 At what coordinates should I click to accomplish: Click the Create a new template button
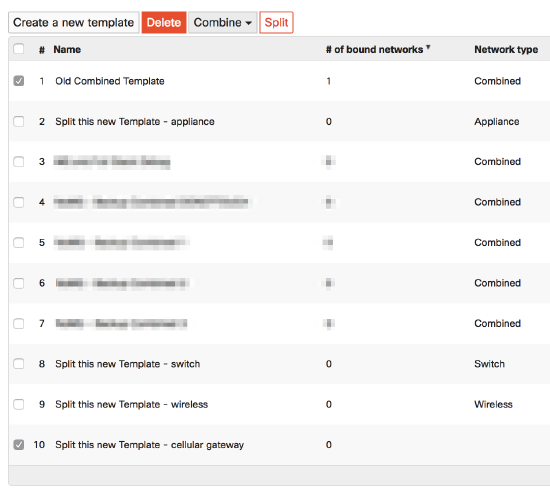click(x=74, y=23)
